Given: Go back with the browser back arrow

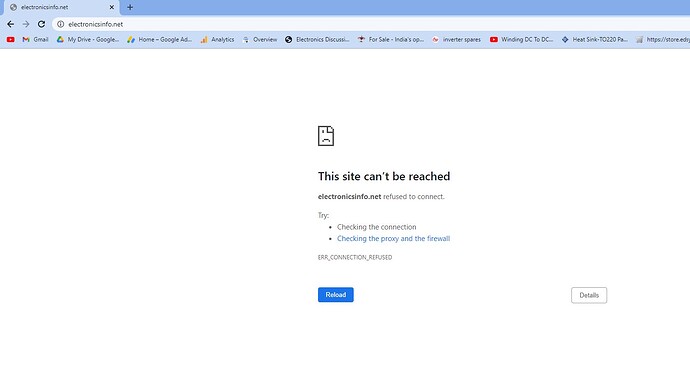Looking at the screenshot, I should (11, 24).
